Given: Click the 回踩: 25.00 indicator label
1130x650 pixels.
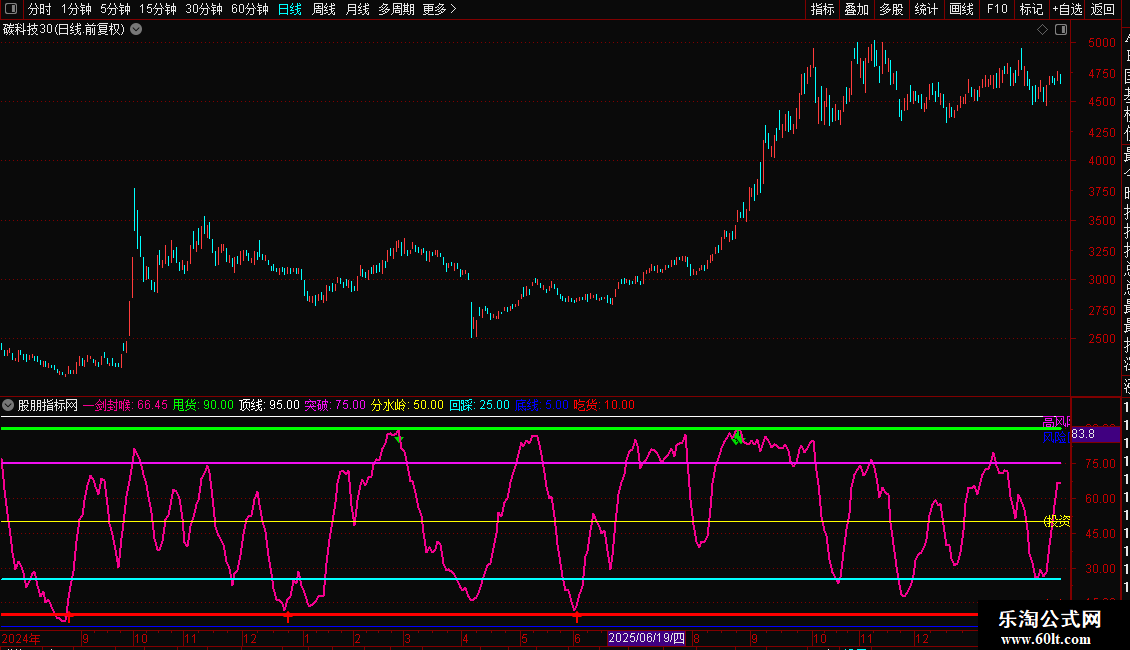Looking at the screenshot, I should [479, 405].
